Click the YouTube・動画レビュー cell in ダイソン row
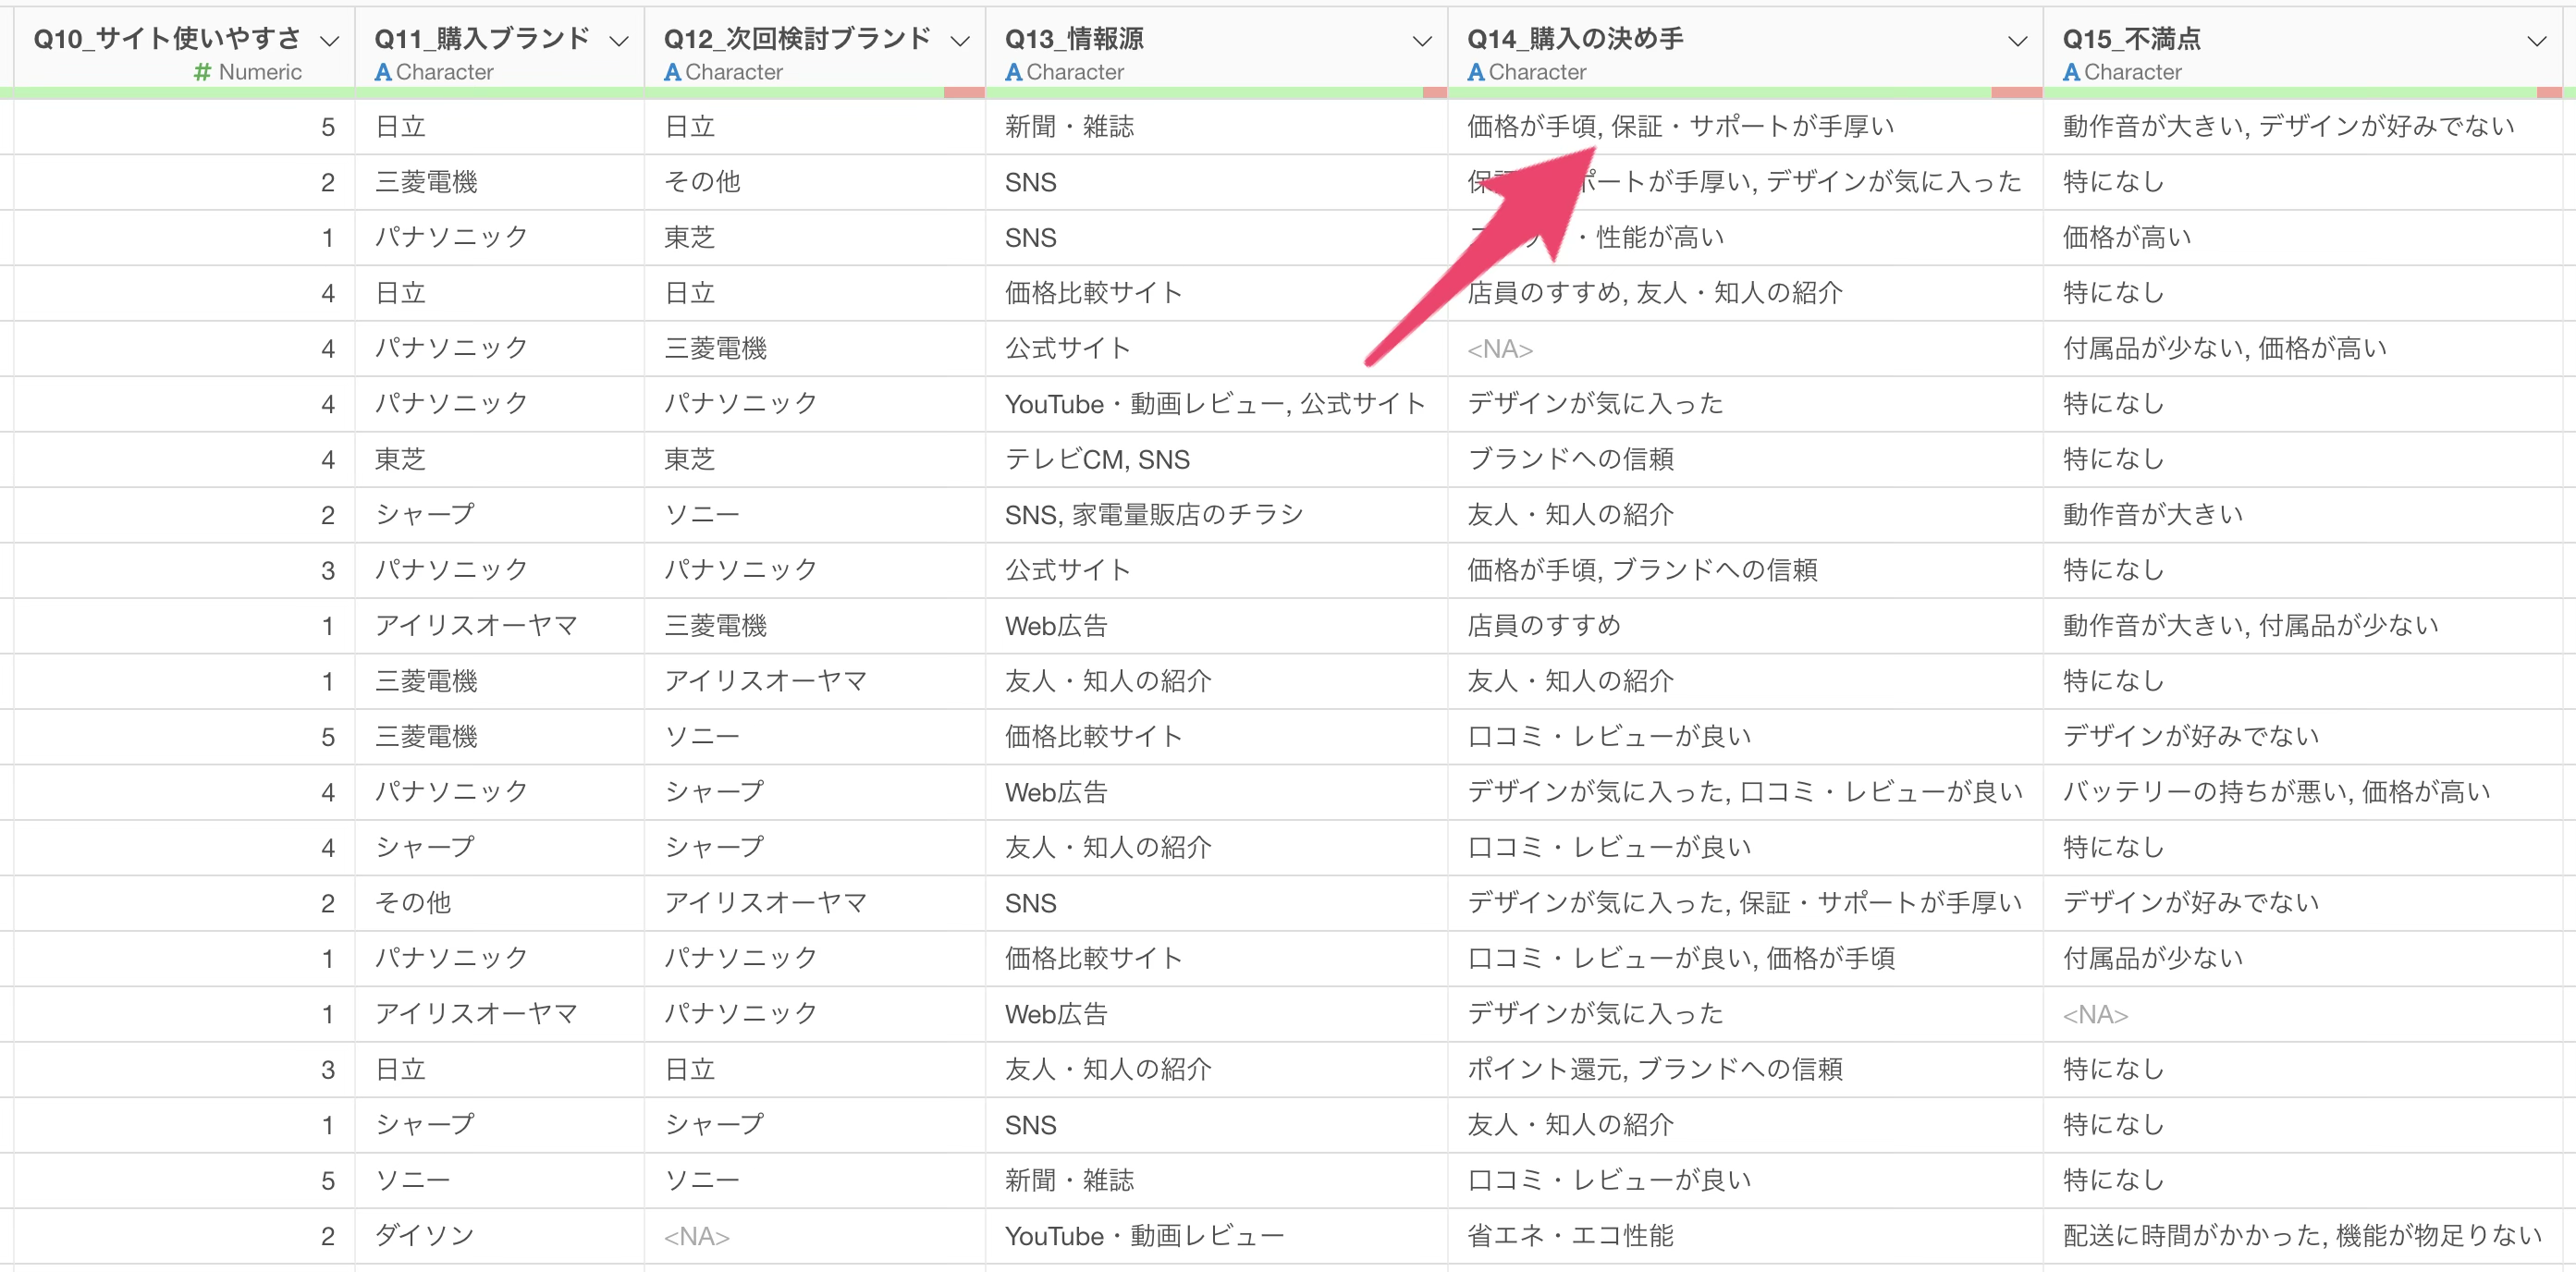Screen dimensions: 2576x1272 pos(1216,1236)
